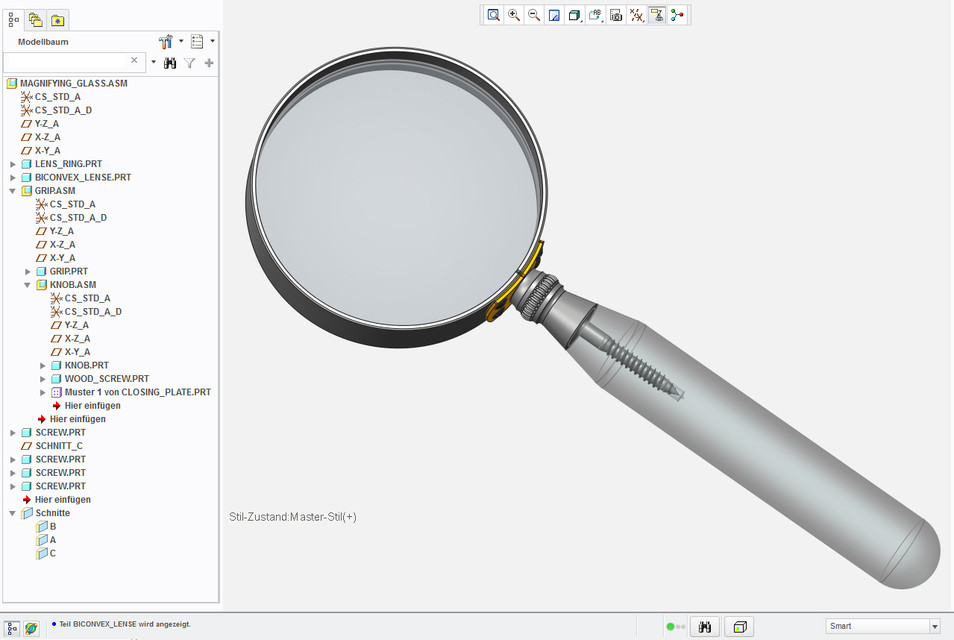Image resolution: width=954 pixels, height=640 pixels.
Task: Toggle annotation display icon in view toolbar
Action: pyautogui.click(x=657, y=15)
